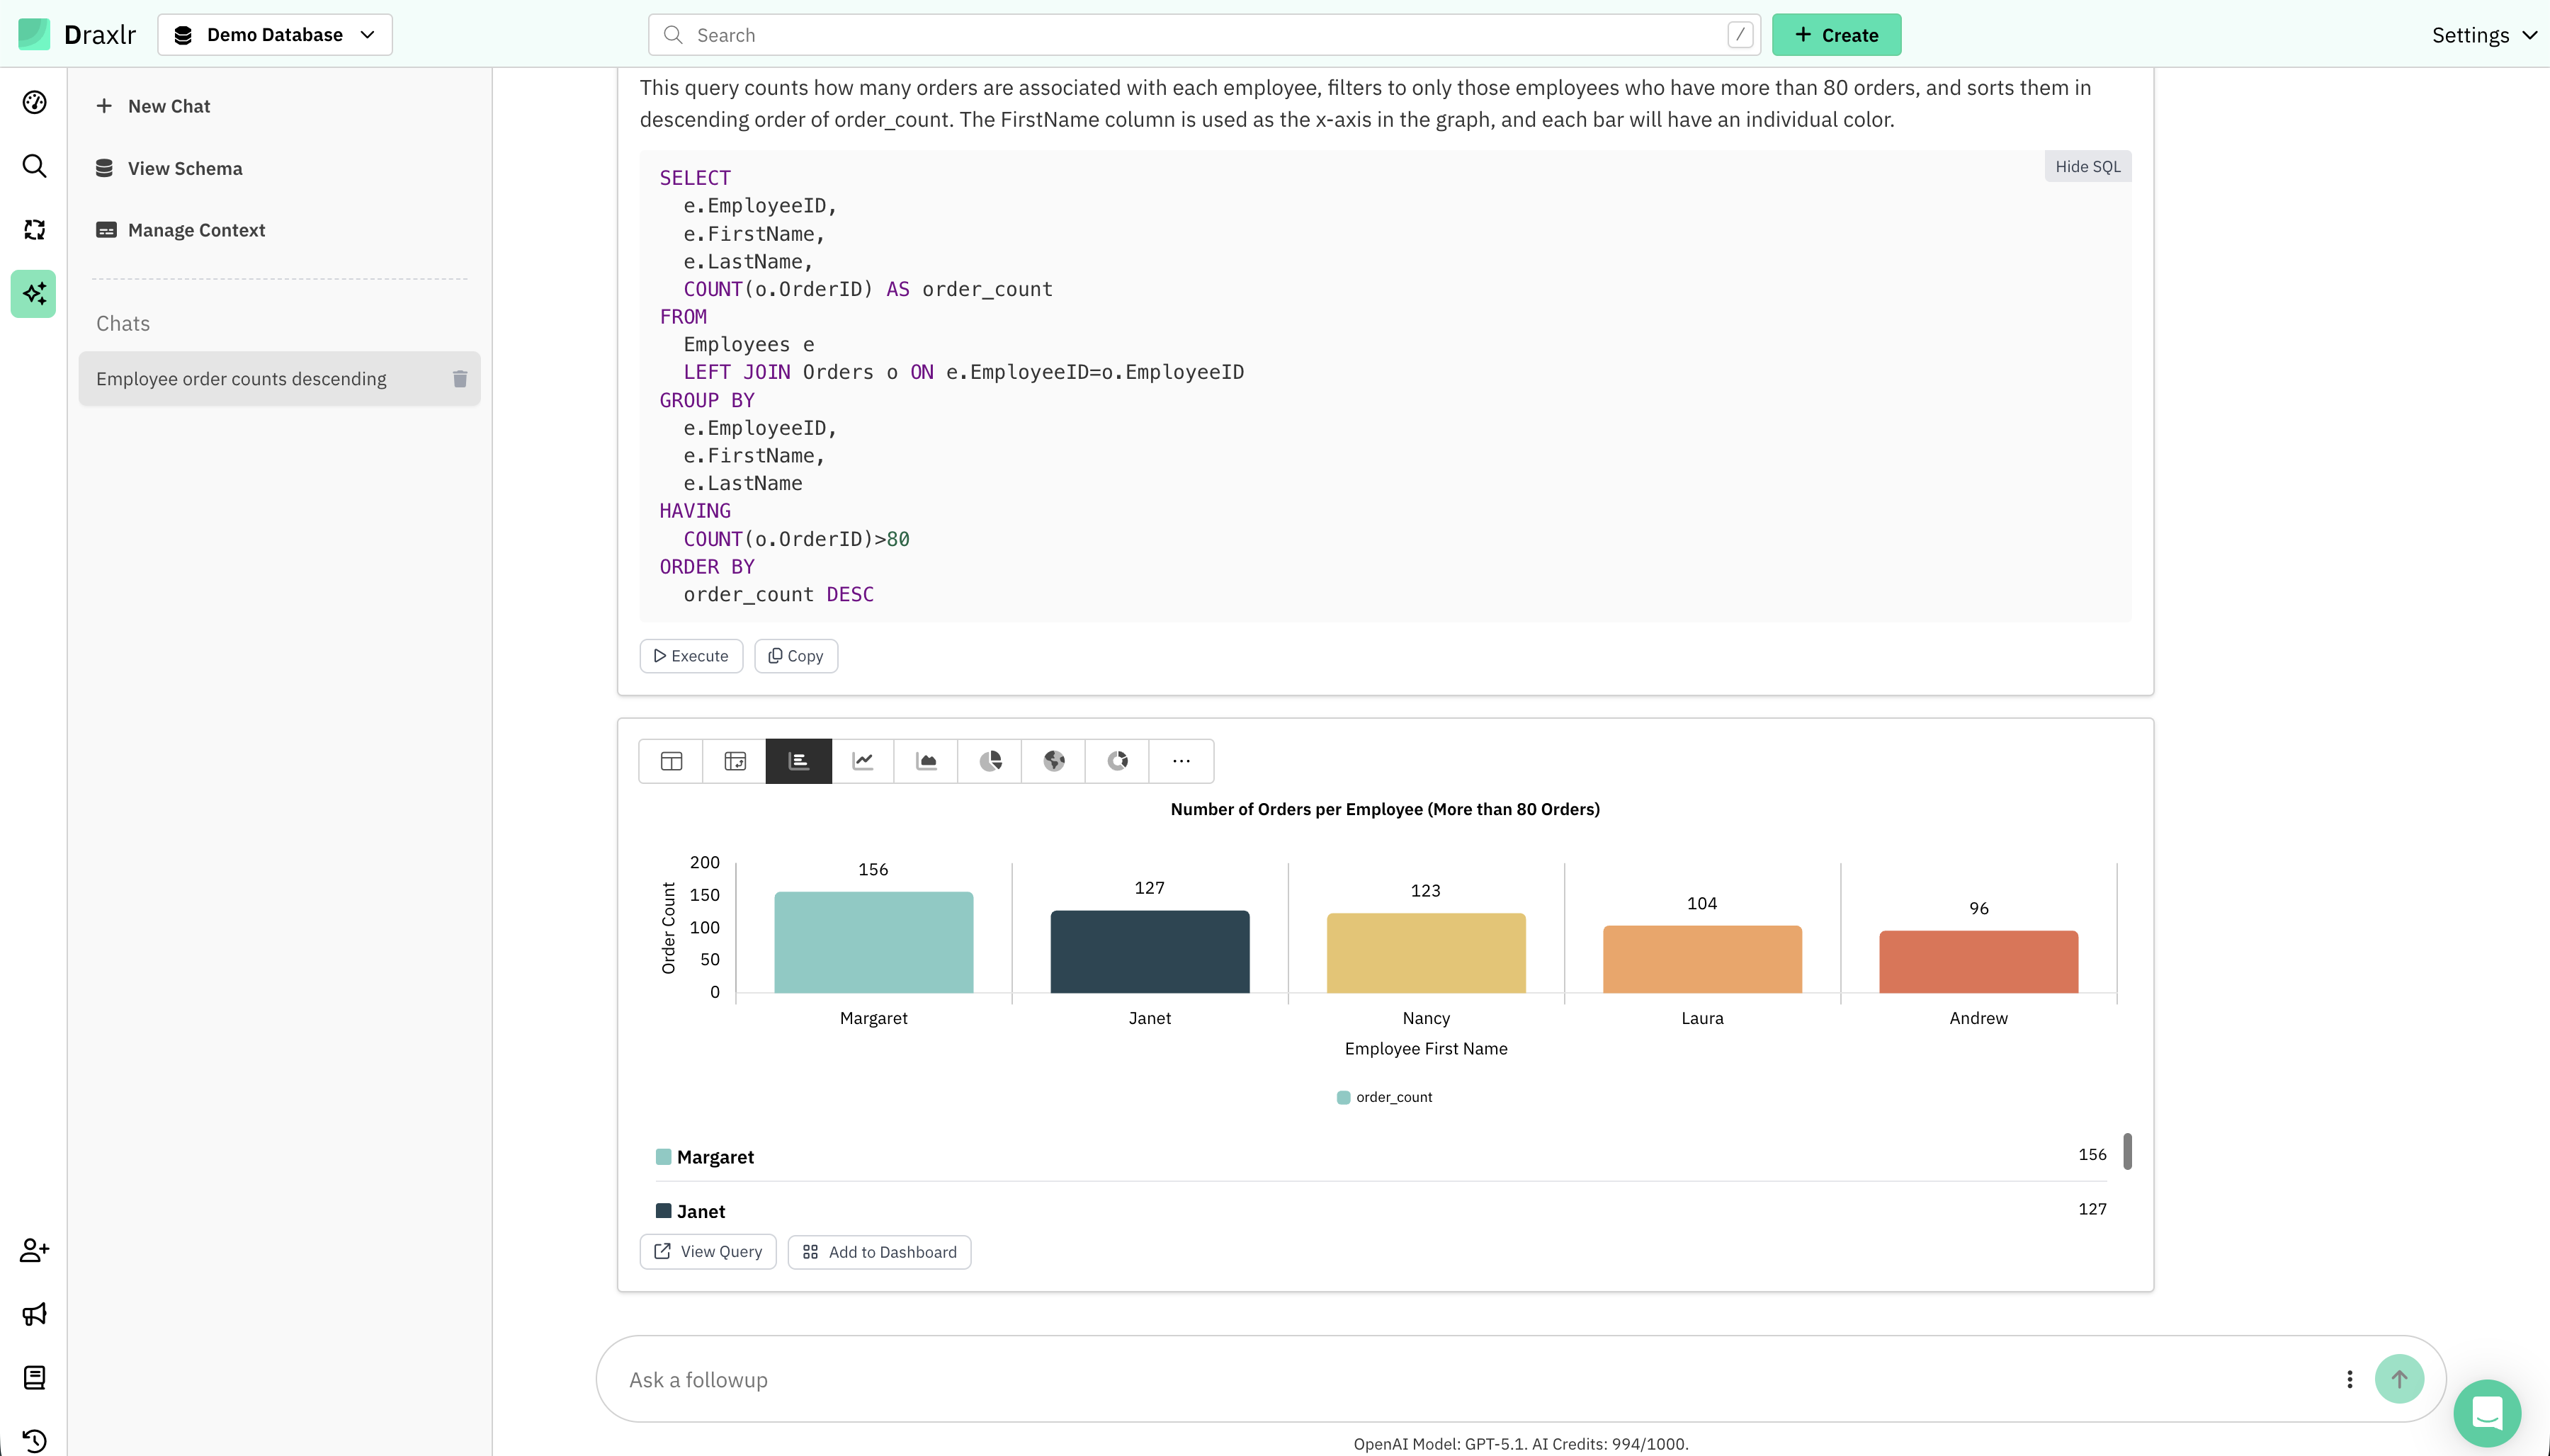The image size is (2550, 1456).
Task: Delete the Employee order counts chat
Action: (x=460, y=379)
